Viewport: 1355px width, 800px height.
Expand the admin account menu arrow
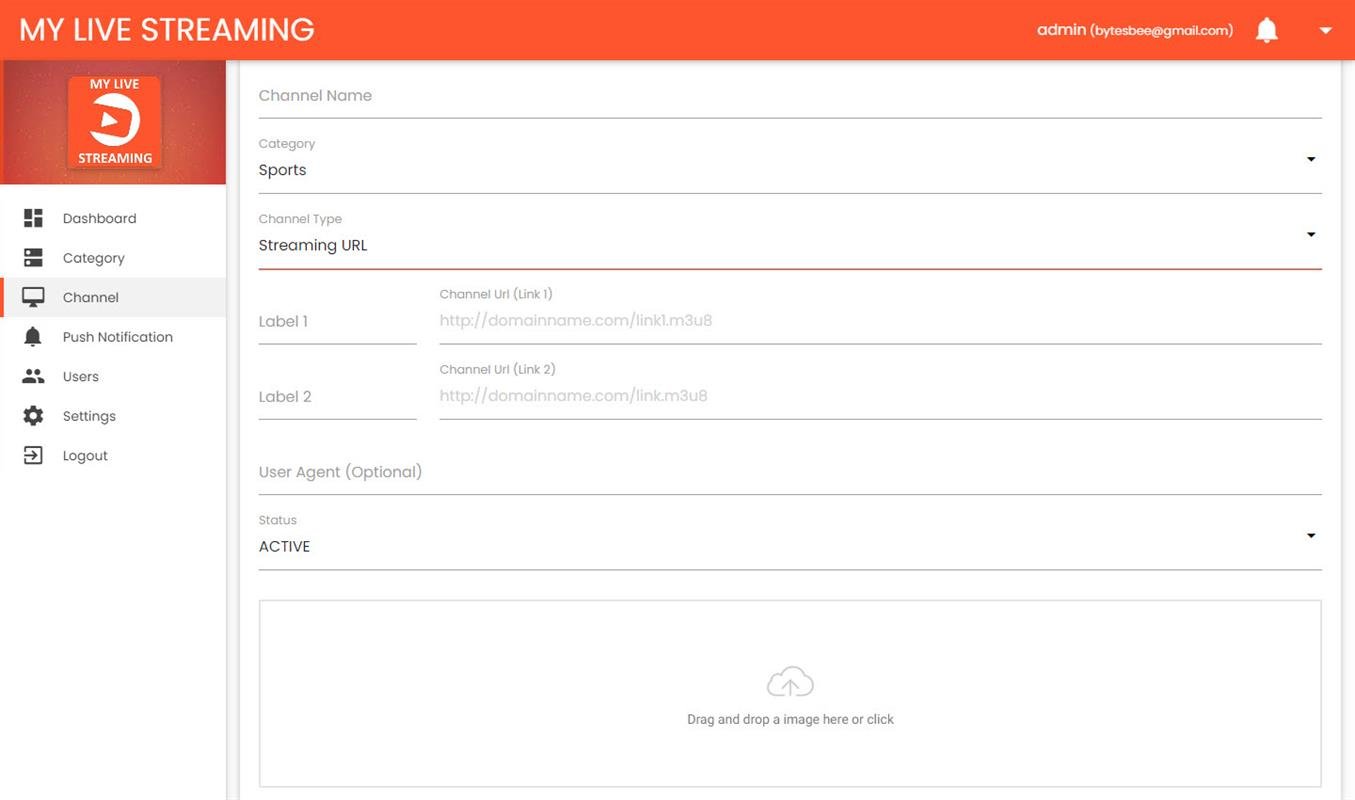1325,31
